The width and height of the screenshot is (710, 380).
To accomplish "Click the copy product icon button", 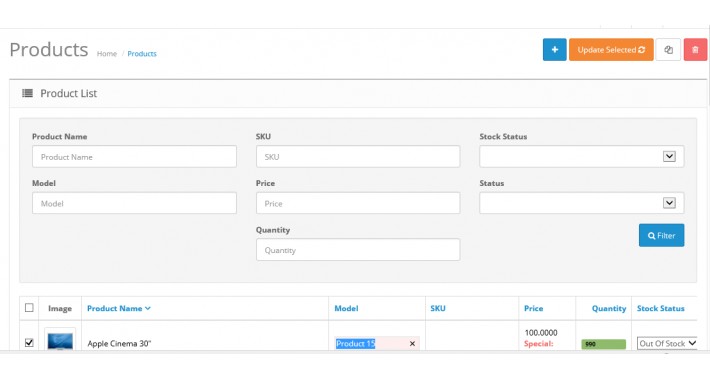I will pyautogui.click(x=668, y=49).
